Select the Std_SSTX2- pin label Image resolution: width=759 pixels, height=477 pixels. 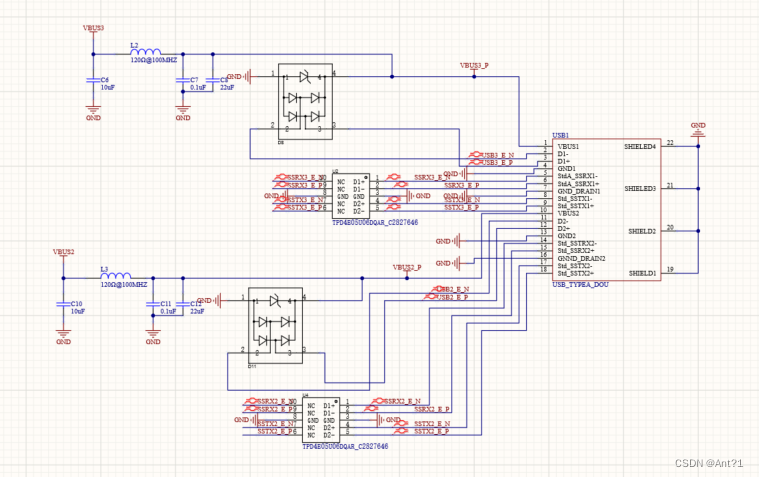(x=575, y=266)
